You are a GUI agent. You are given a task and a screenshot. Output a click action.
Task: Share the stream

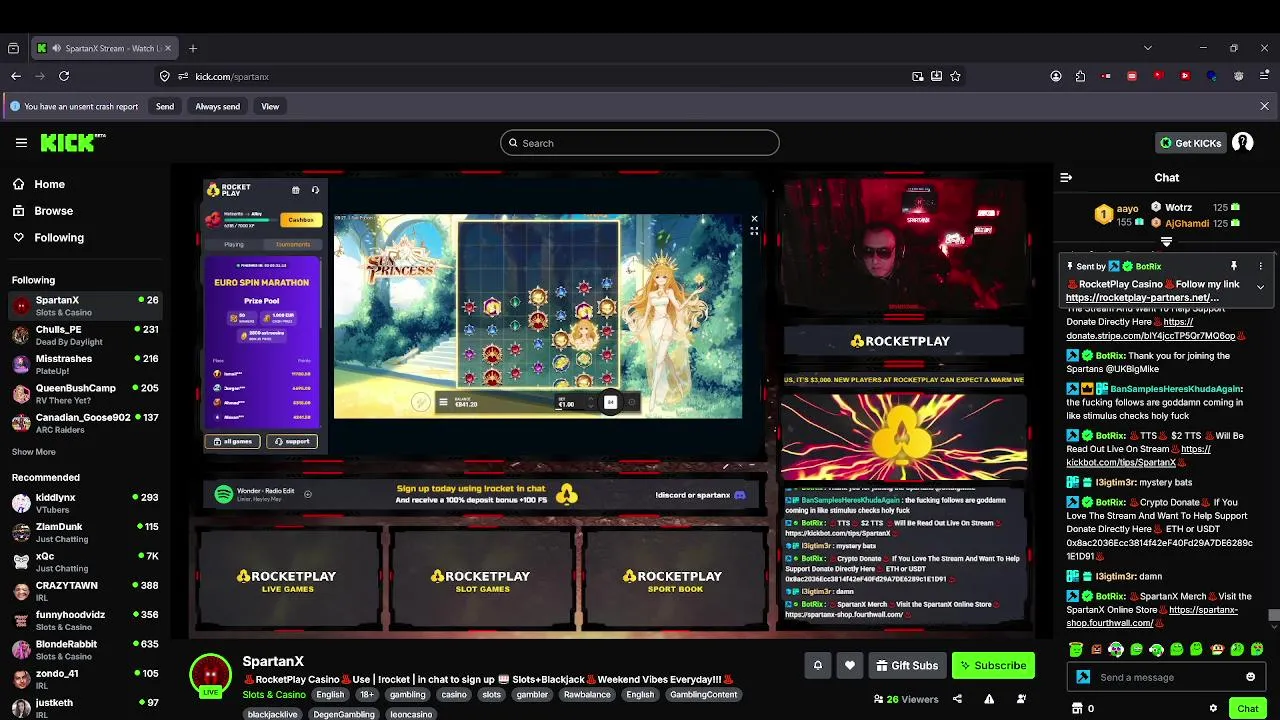957,699
